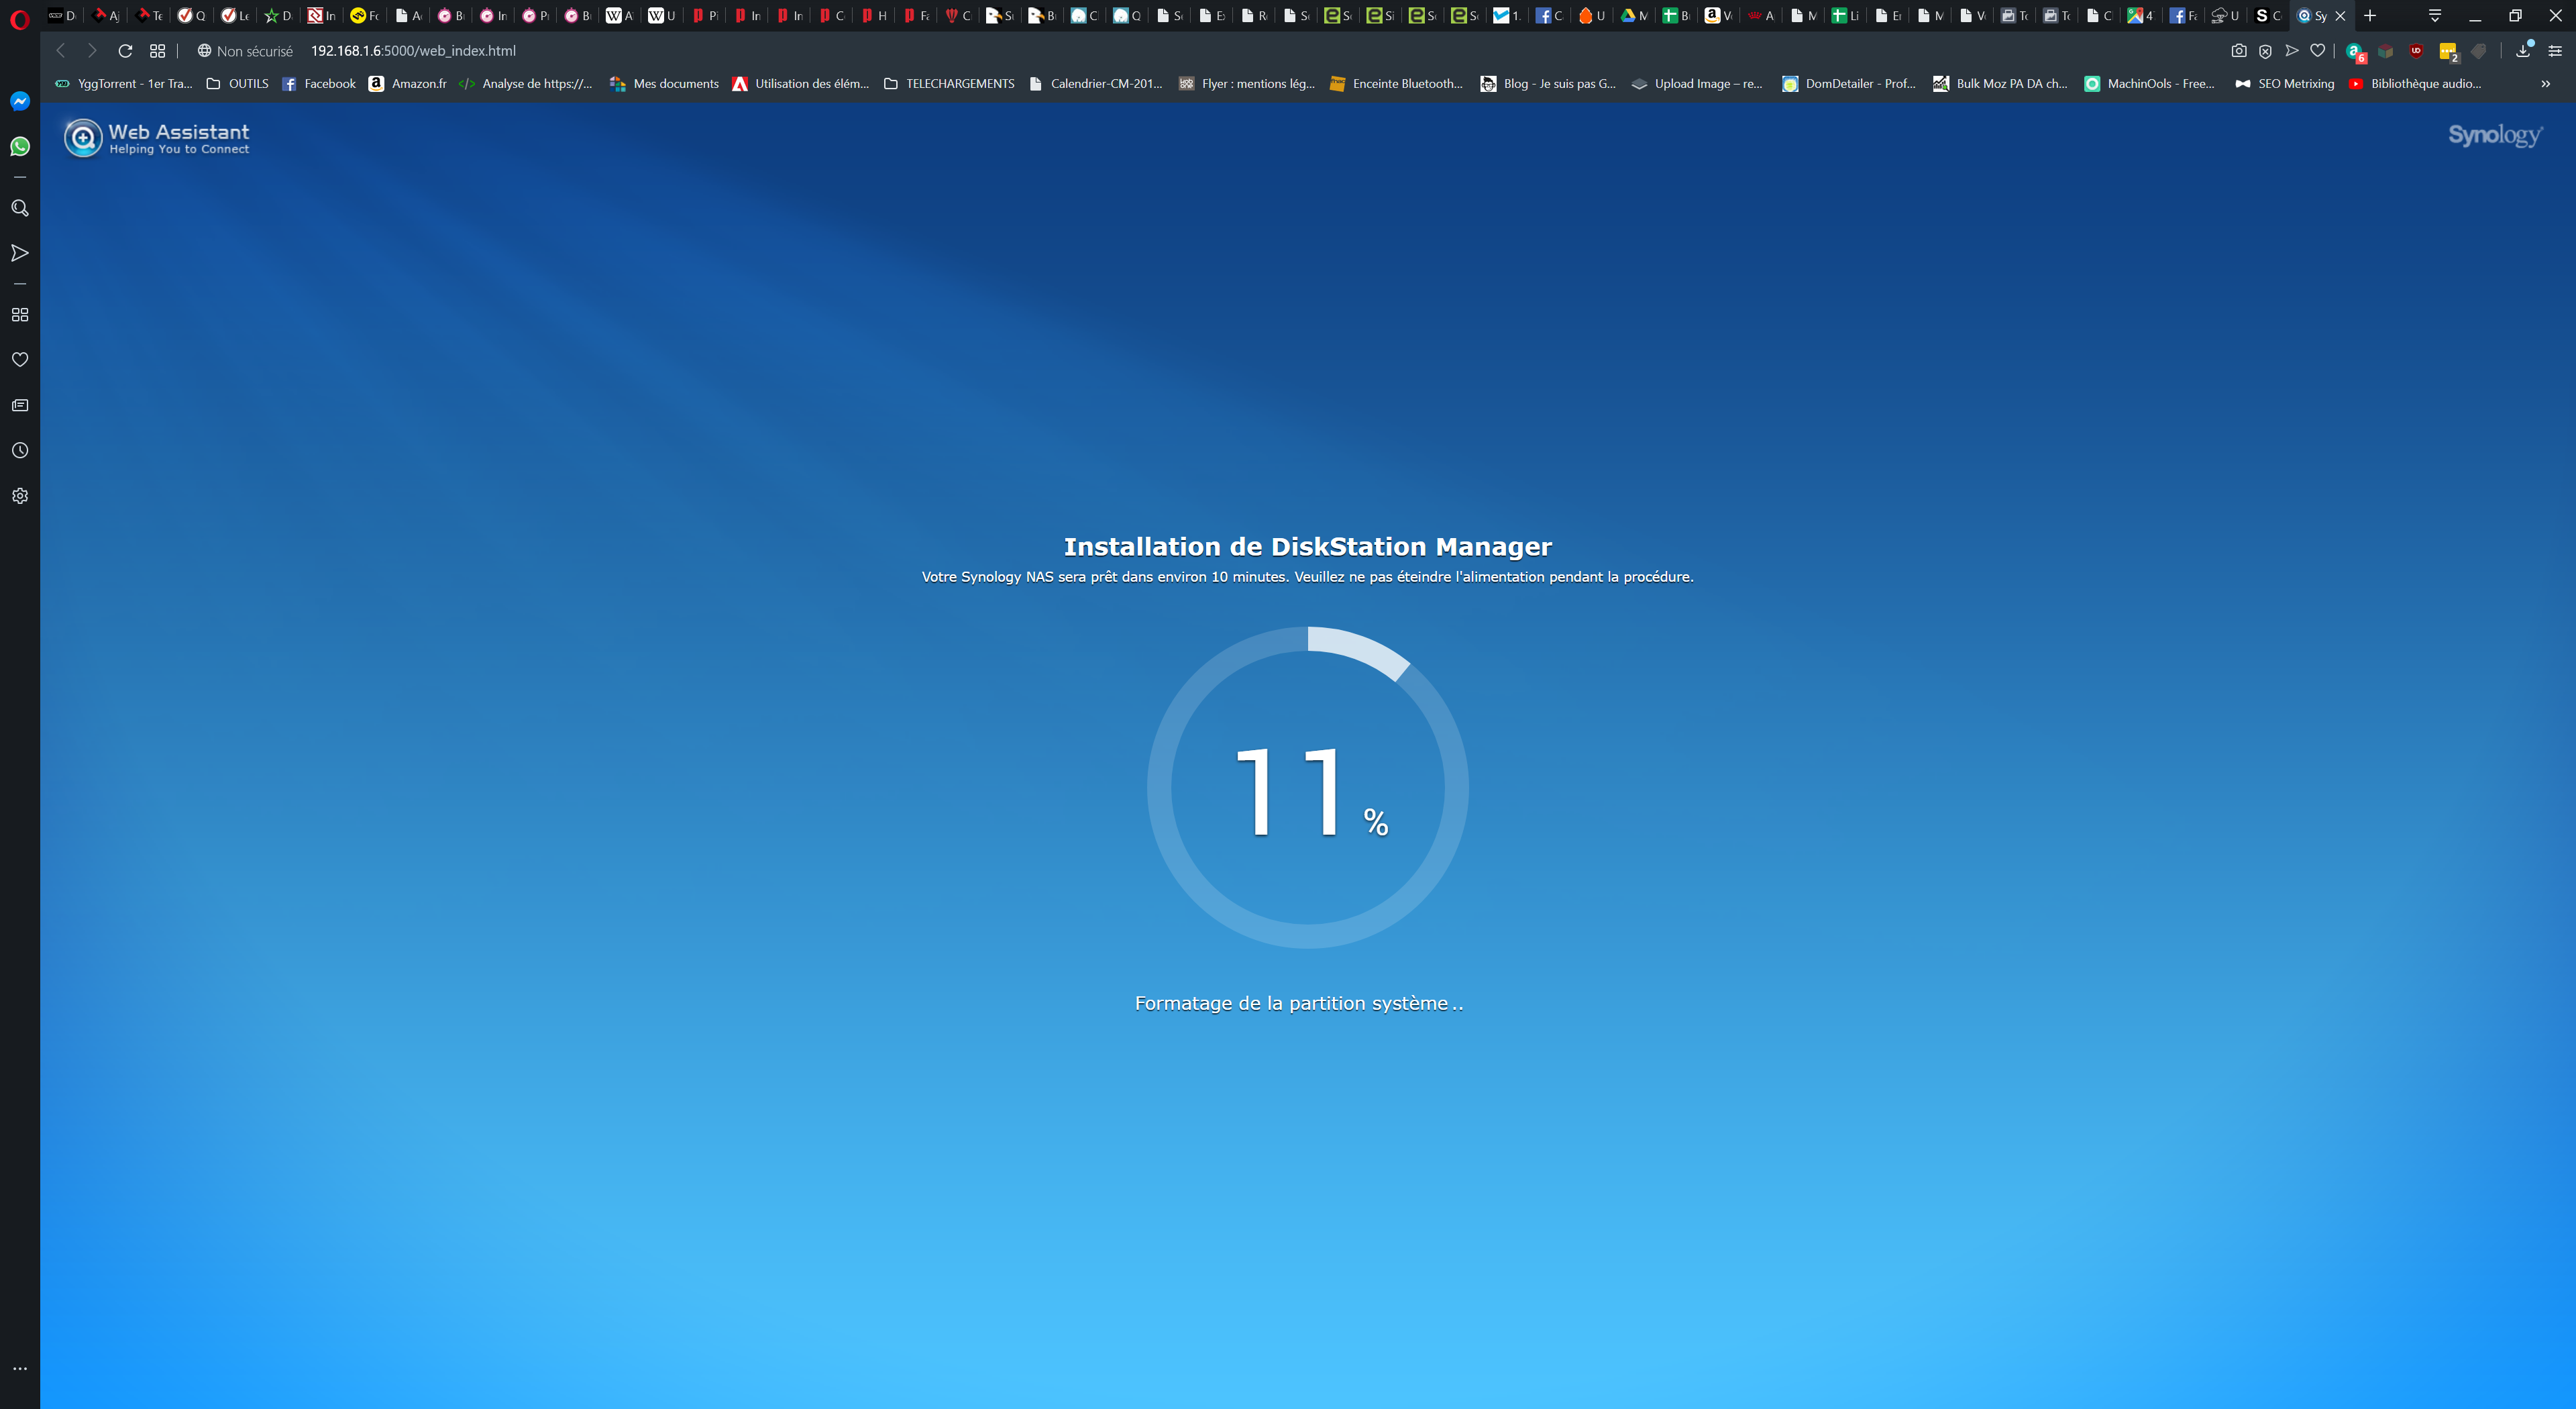The height and width of the screenshot is (1409, 2576).
Task: Open the downloads panel icon
Action: 2523,51
